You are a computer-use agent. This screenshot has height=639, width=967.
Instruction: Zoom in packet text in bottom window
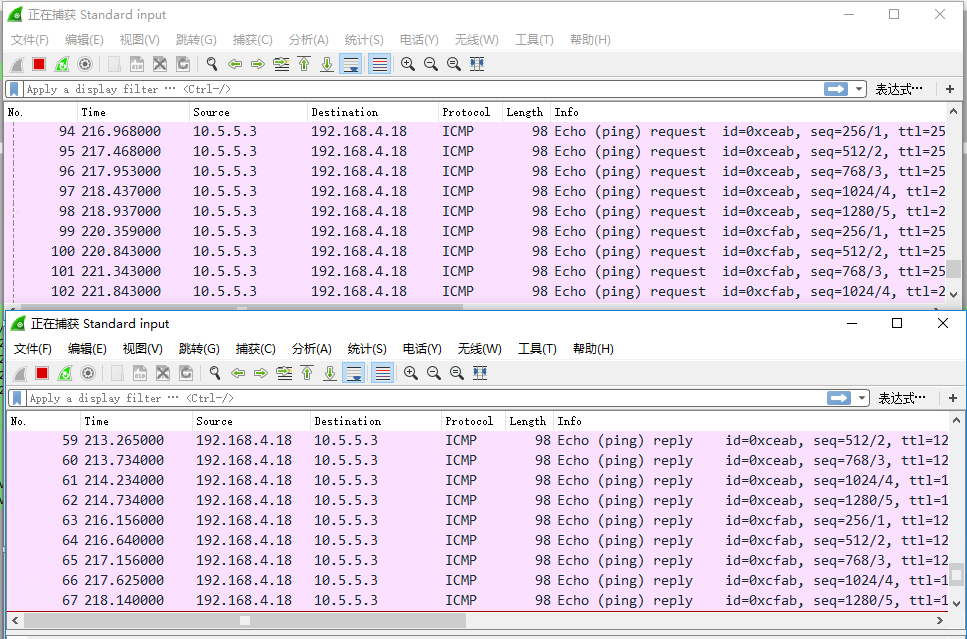click(411, 373)
